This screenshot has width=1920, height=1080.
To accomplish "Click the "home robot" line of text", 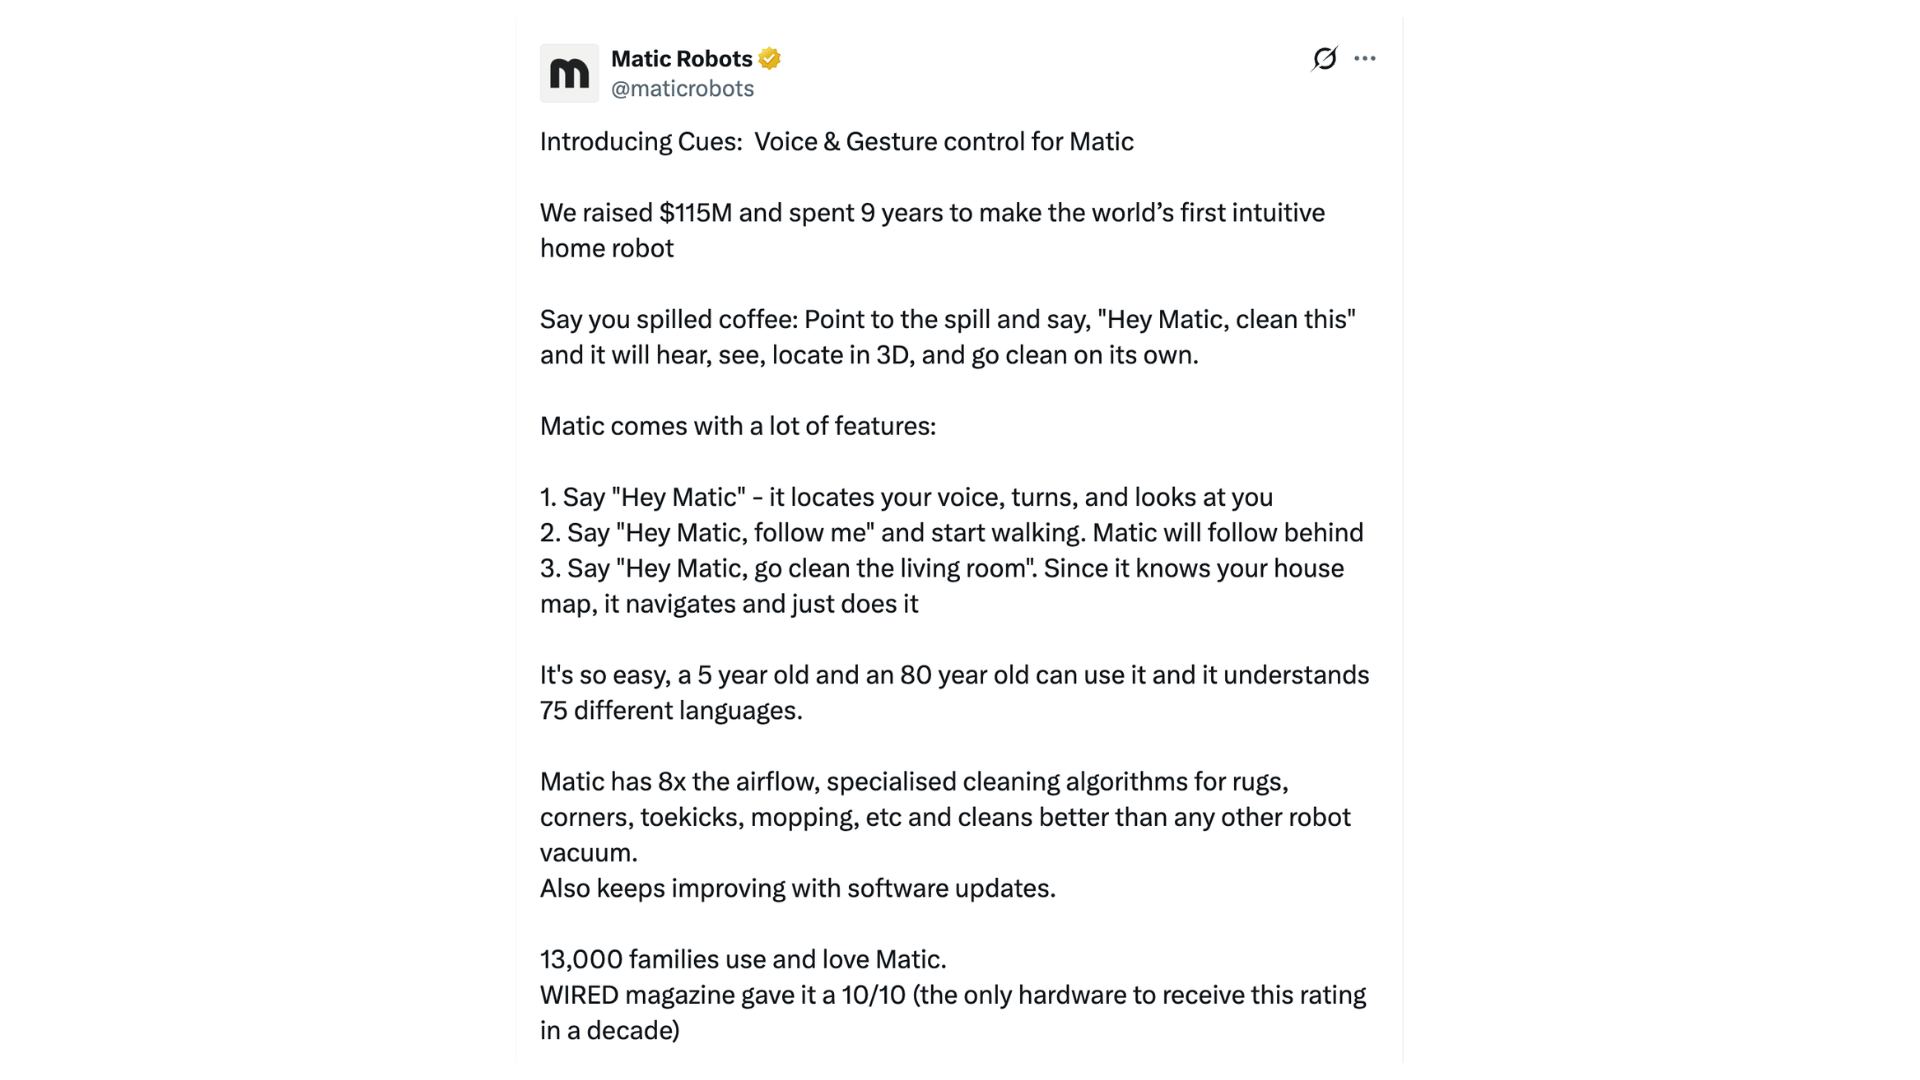I will (x=607, y=249).
